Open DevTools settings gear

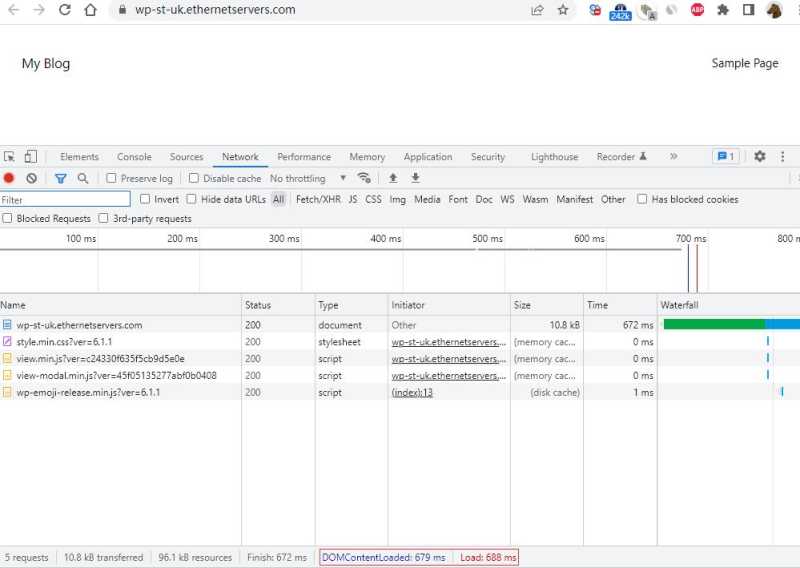click(x=760, y=156)
